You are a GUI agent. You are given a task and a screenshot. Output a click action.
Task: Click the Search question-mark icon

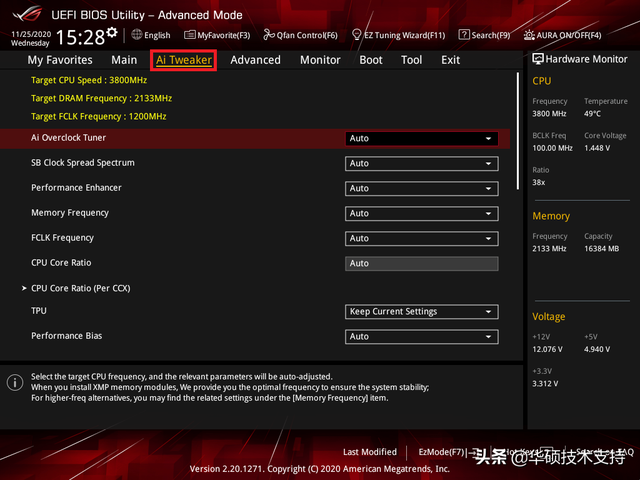click(464, 35)
